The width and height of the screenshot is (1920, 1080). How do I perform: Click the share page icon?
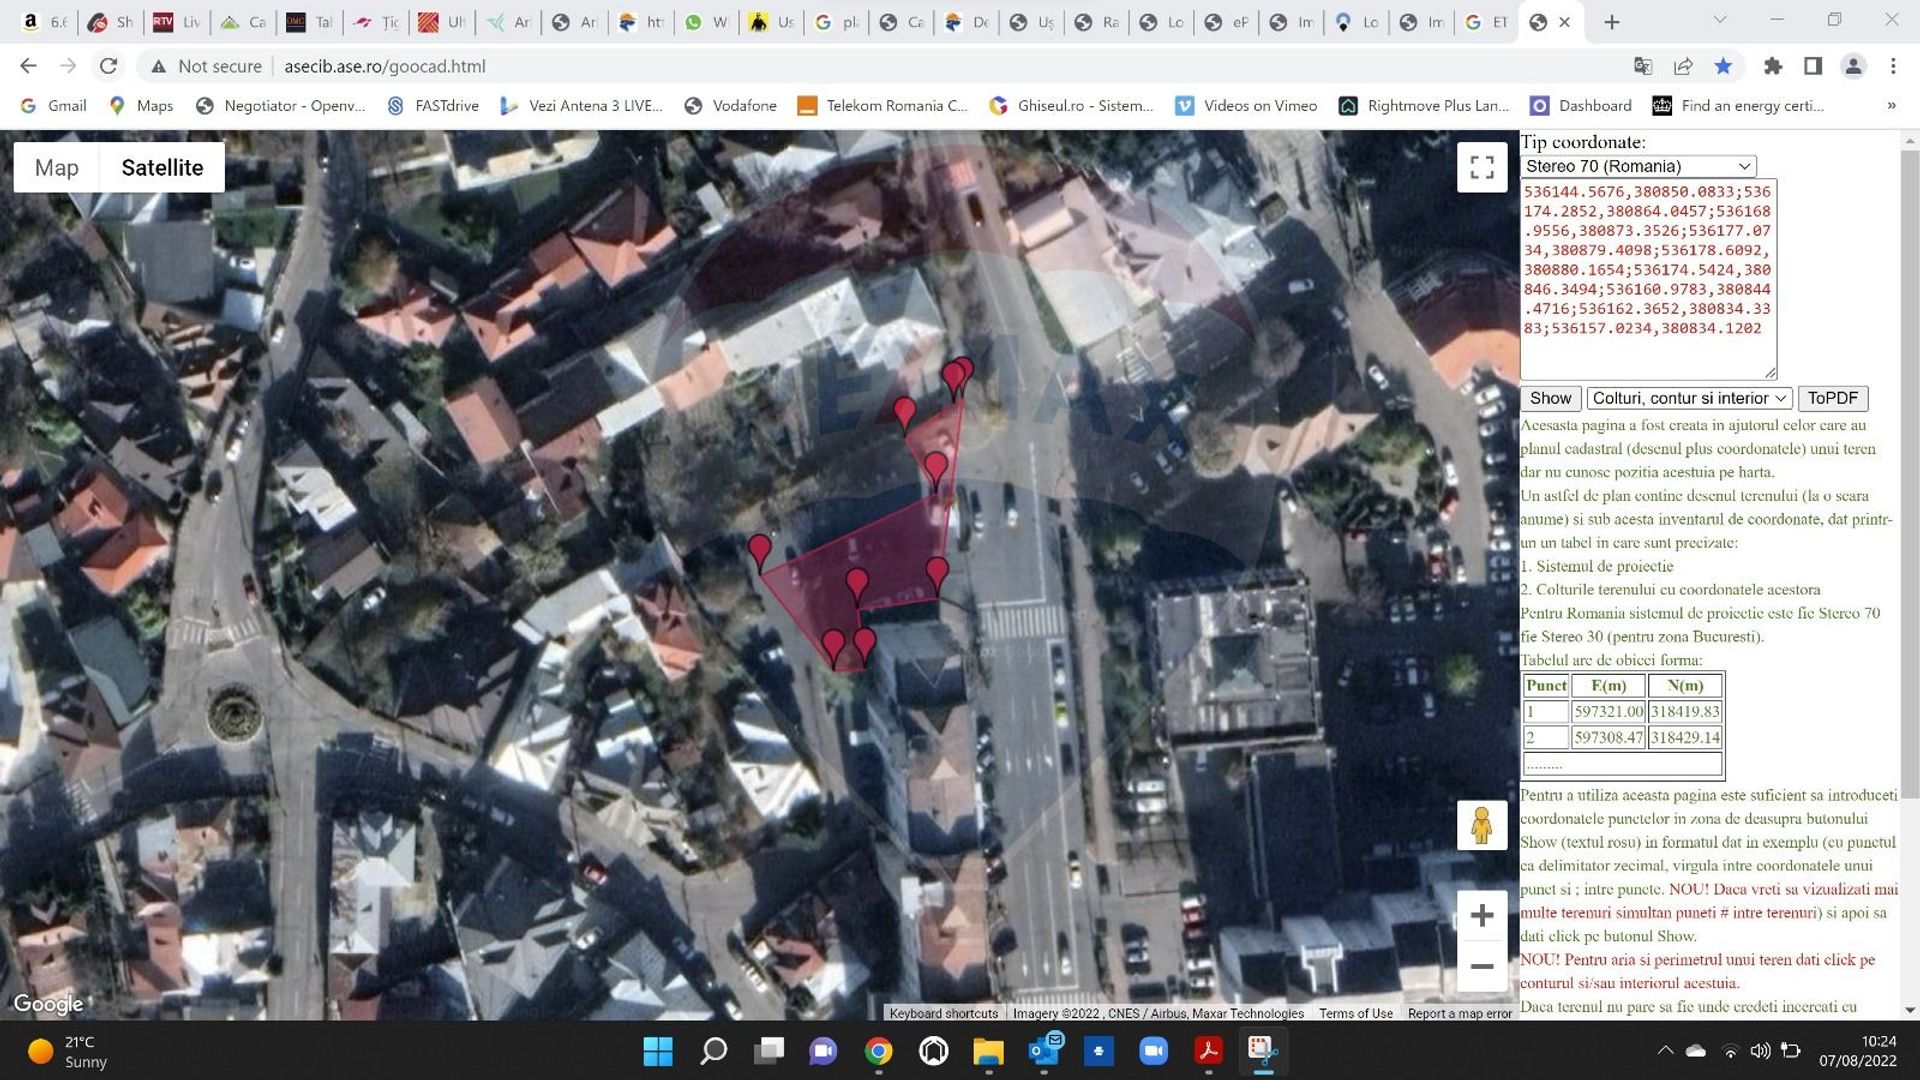1683,66
